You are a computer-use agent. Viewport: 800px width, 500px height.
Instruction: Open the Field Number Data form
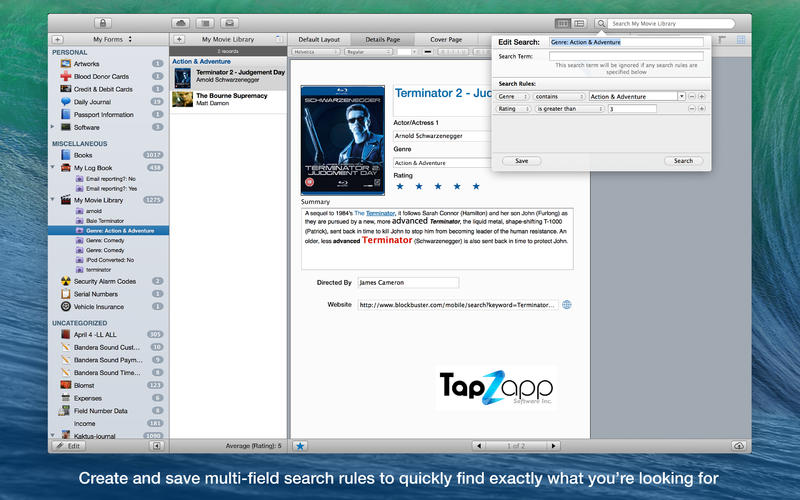[x=108, y=411]
